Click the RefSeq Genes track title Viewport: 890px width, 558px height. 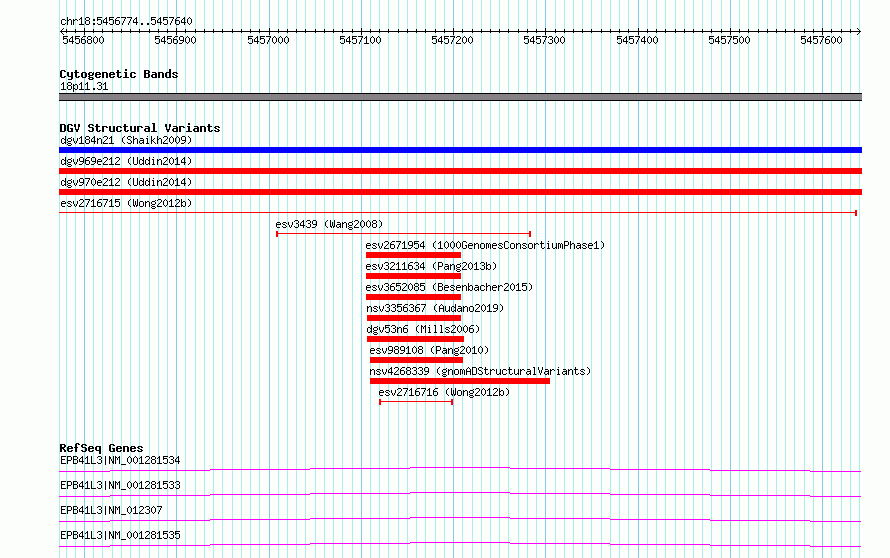[101, 448]
